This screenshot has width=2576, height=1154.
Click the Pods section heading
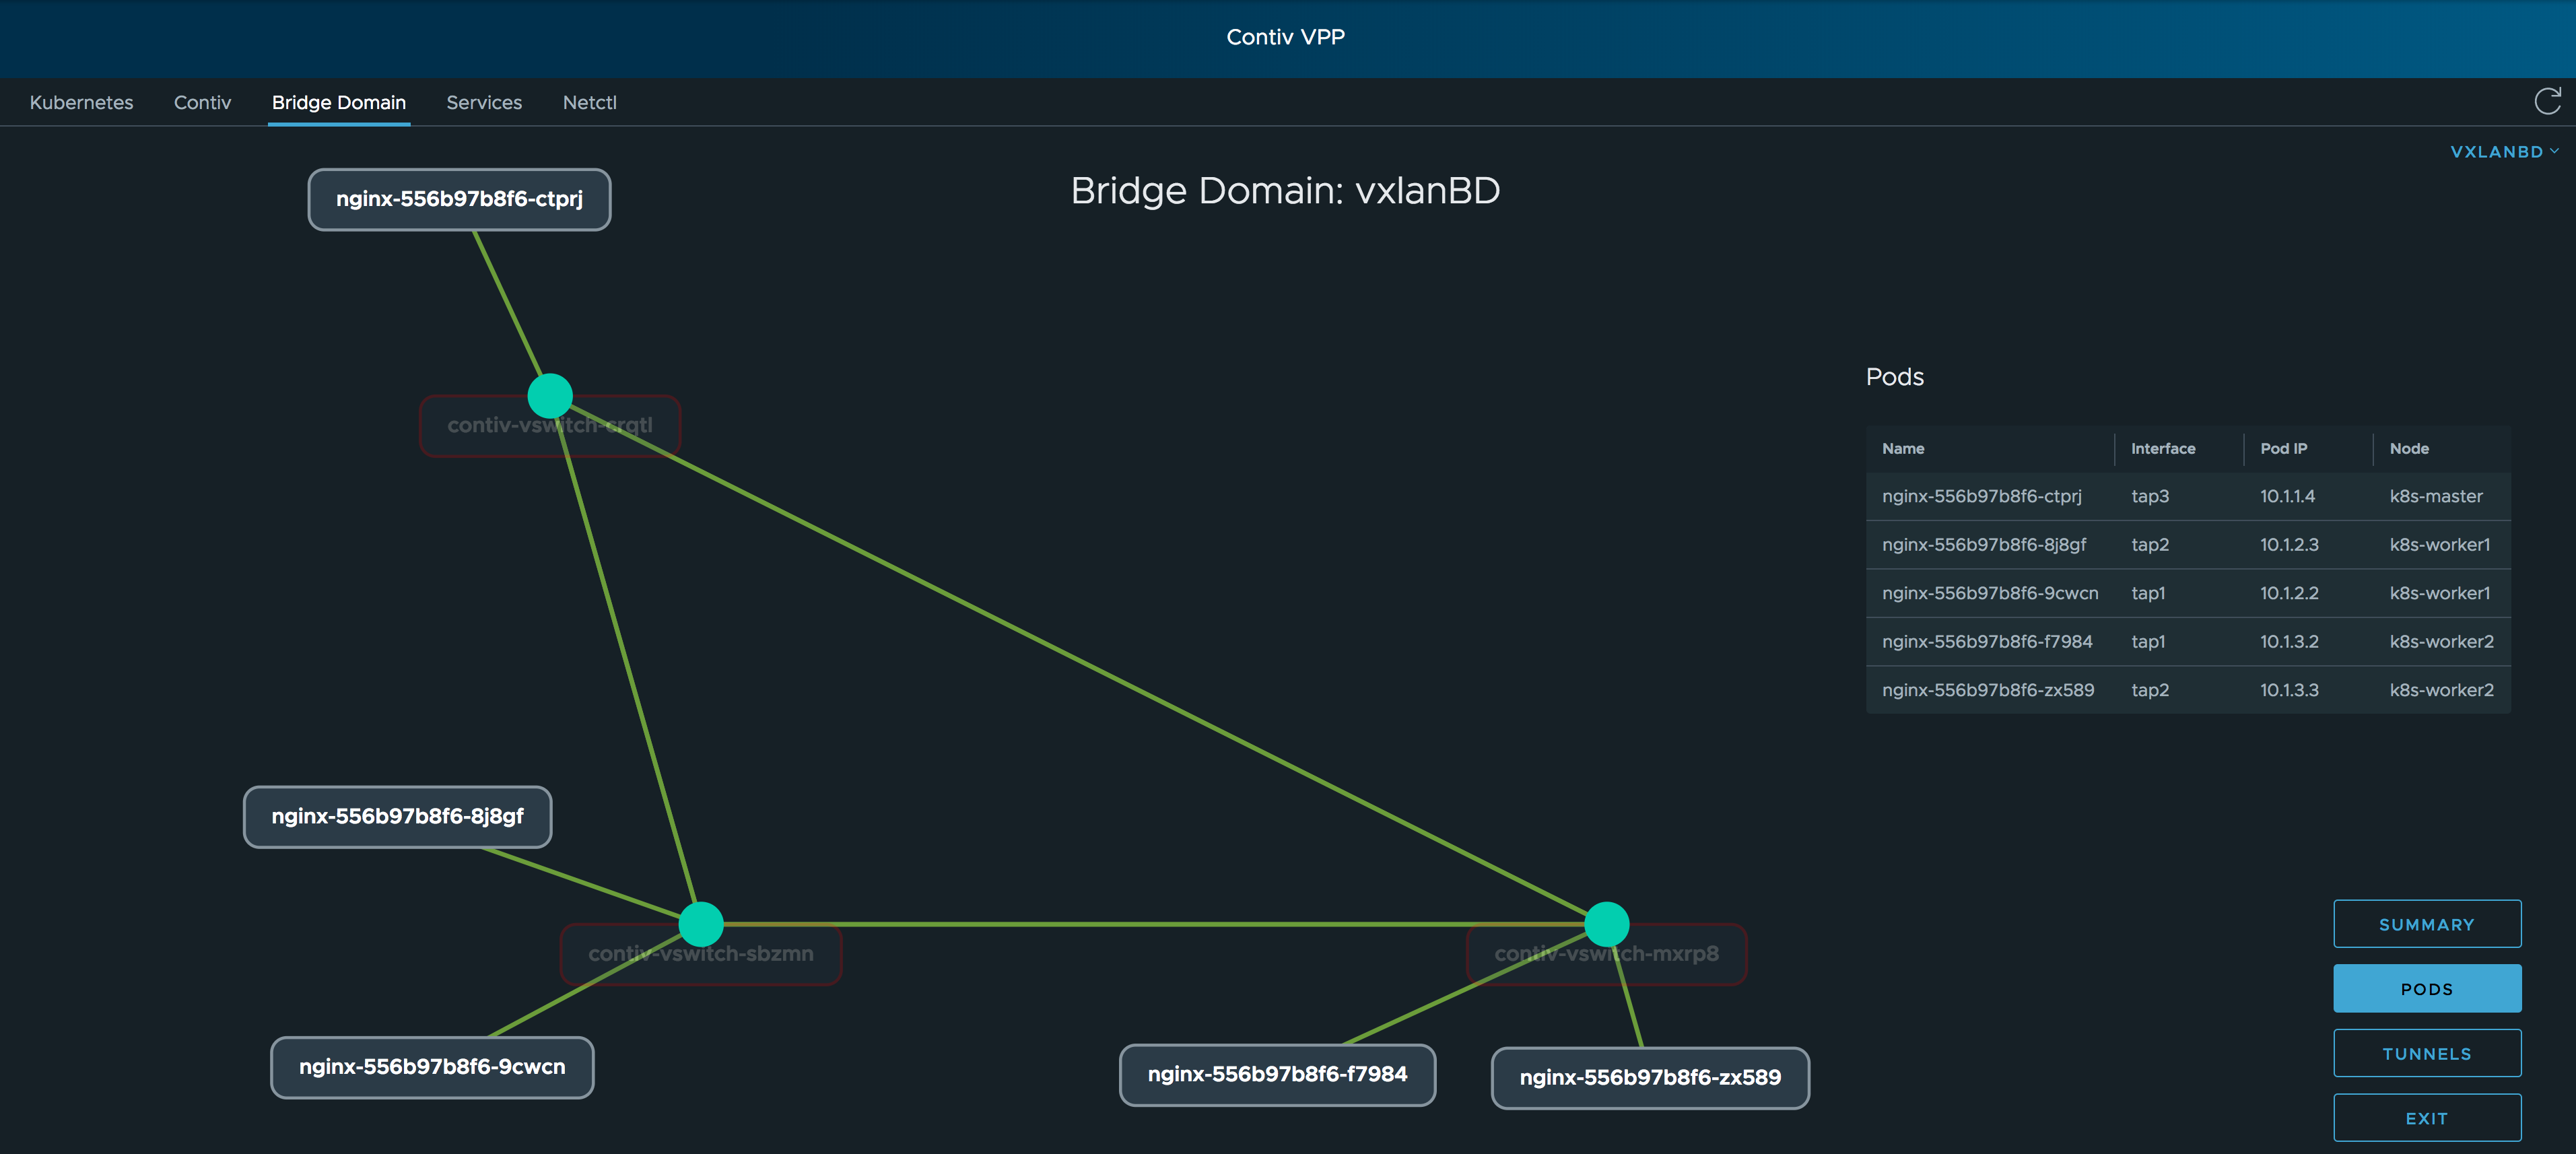[1894, 377]
